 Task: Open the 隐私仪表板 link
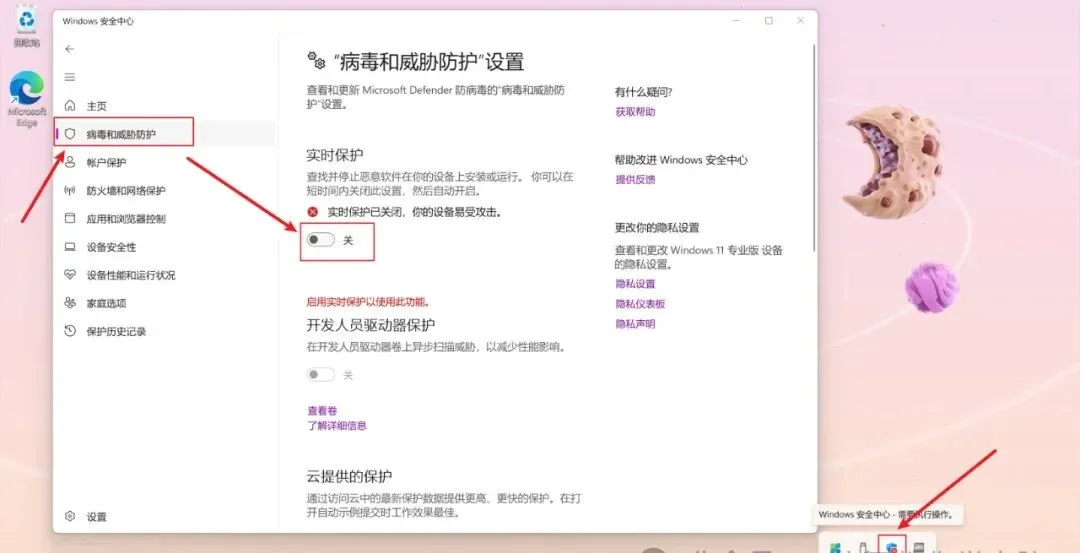[x=640, y=304]
